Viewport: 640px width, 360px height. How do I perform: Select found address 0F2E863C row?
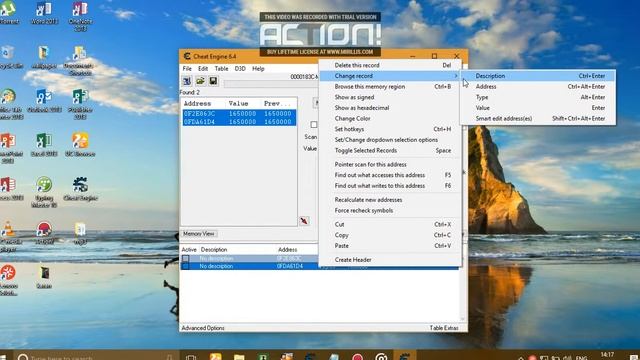tap(239, 113)
